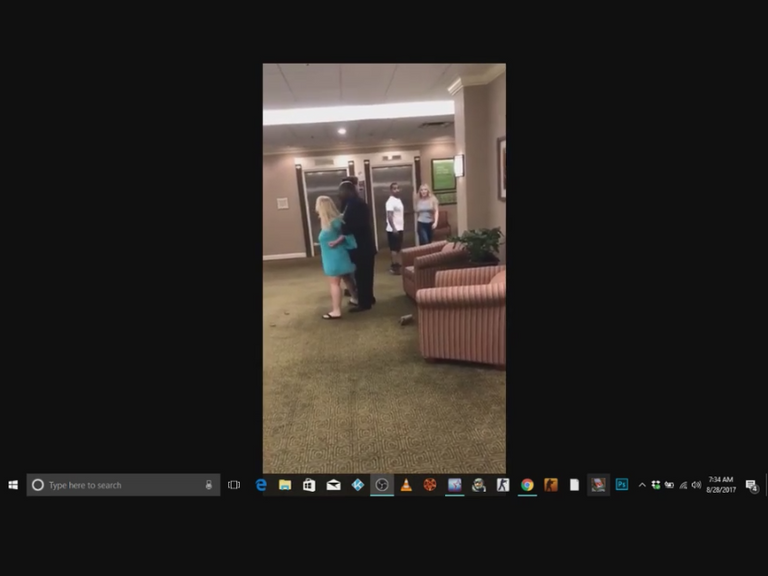Image resolution: width=768 pixels, height=576 pixels.
Task: Open the Action Center notifications icon
Action: pyautogui.click(x=752, y=485)
